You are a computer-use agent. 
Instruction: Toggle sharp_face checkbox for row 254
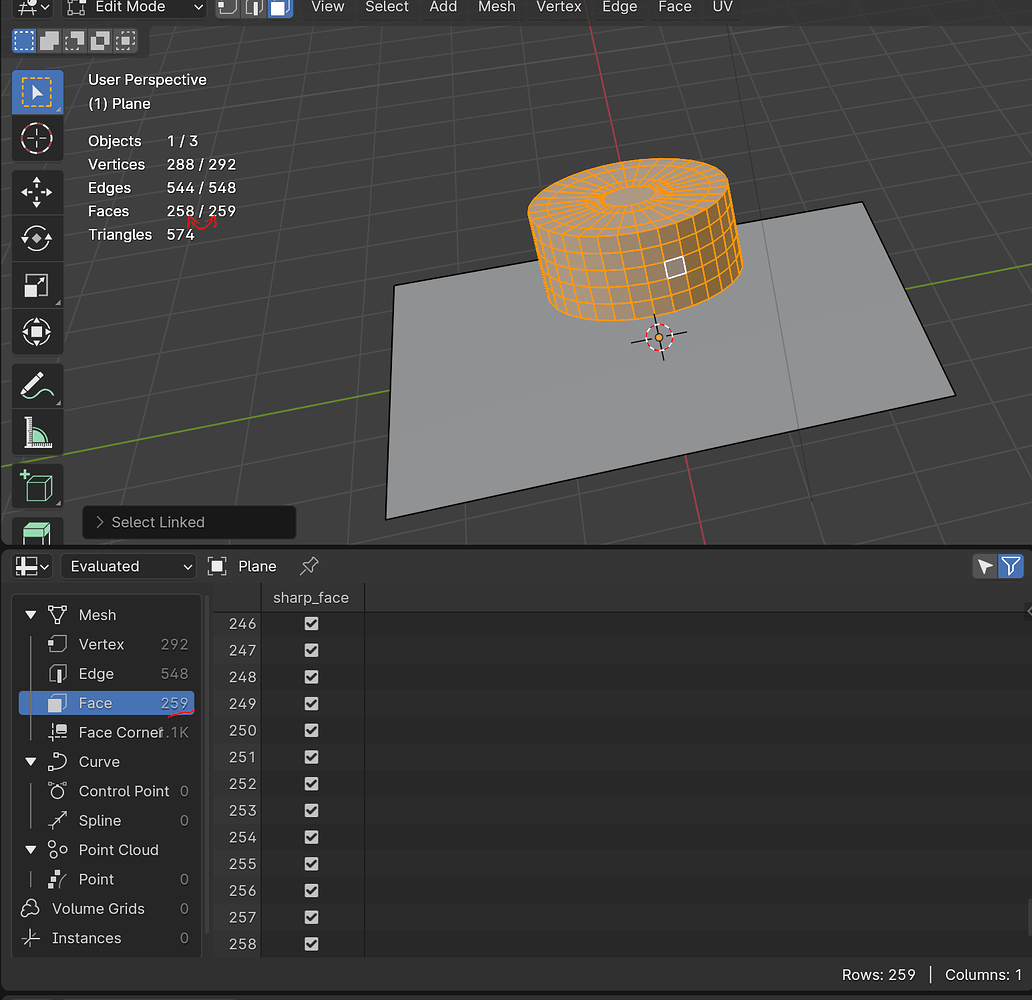[311, 837]
